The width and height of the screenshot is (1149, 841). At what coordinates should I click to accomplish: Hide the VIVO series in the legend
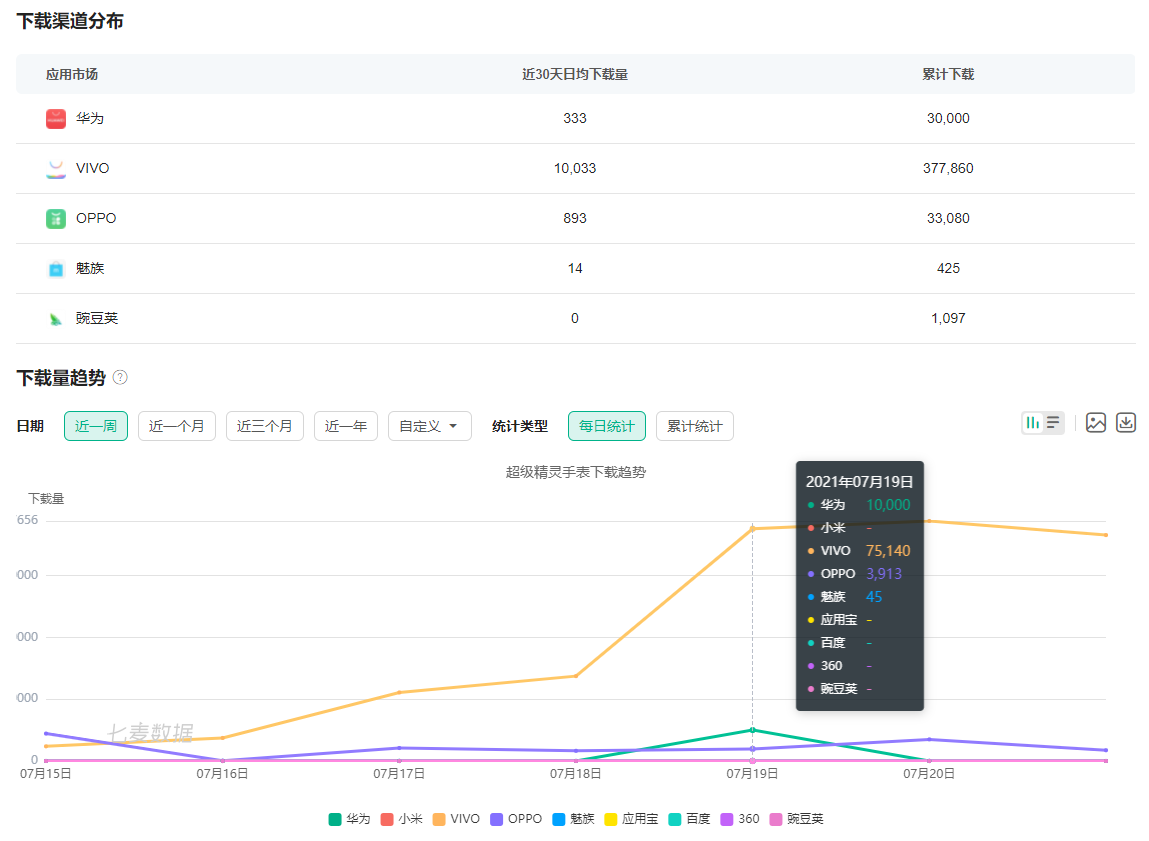pos(455,819)
